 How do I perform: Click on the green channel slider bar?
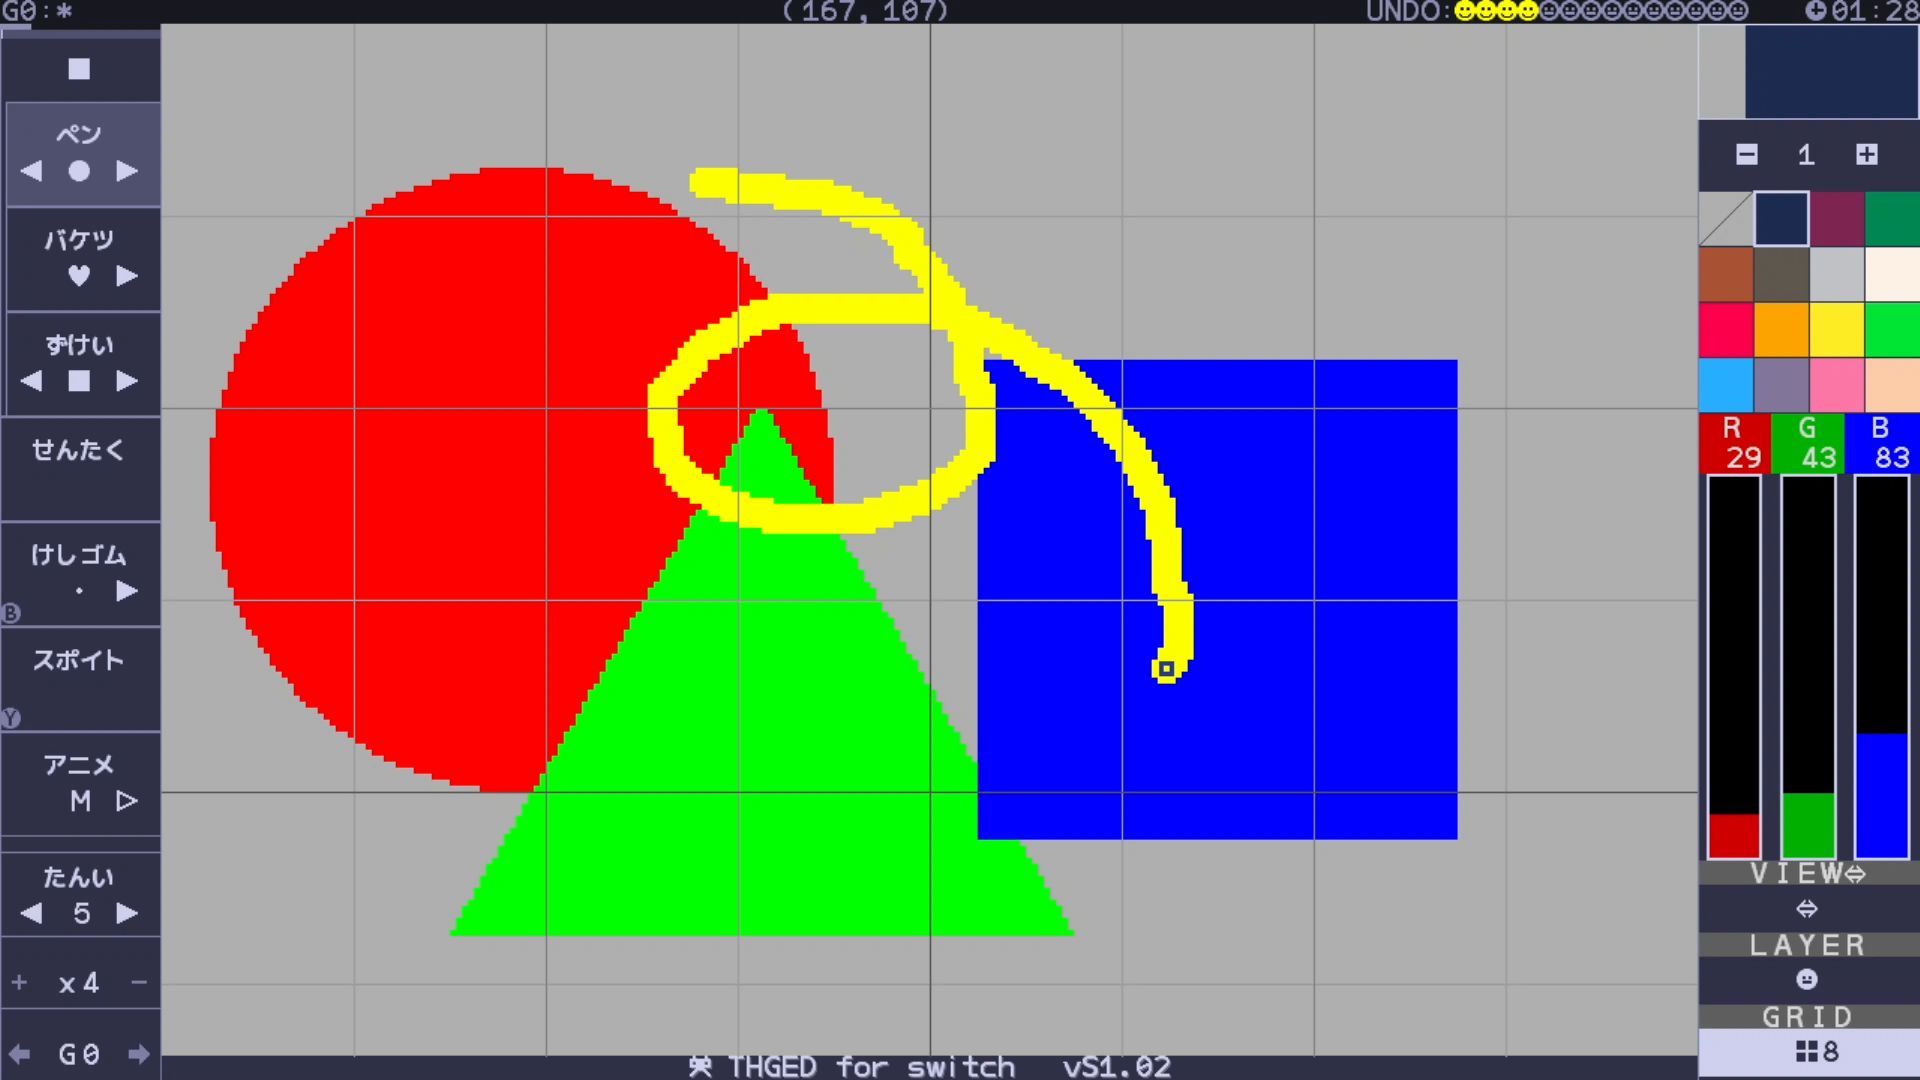point(1808,667)
